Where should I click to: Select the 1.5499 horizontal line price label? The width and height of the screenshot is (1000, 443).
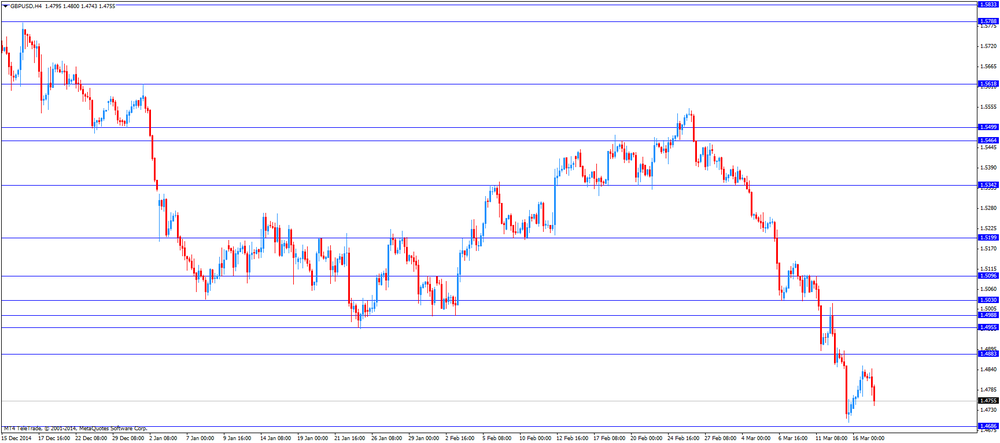987,127
